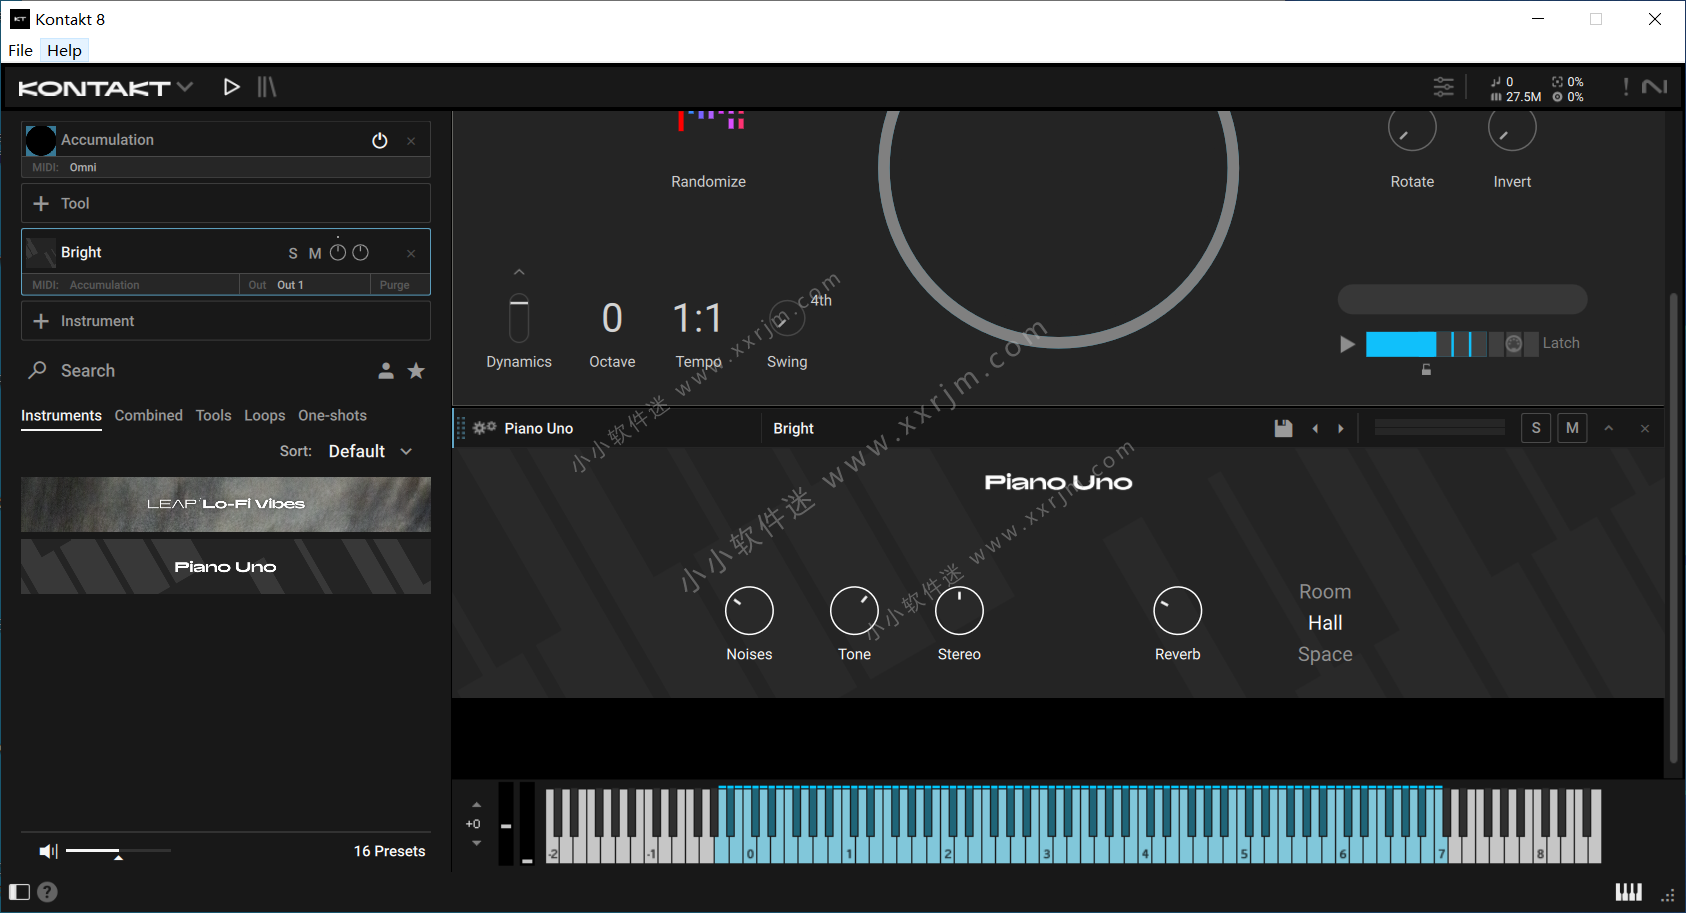The height and width of the screenshot is (913, 1686).
Task: Click the play transport icon in top bar
Action: coord(231,87)
